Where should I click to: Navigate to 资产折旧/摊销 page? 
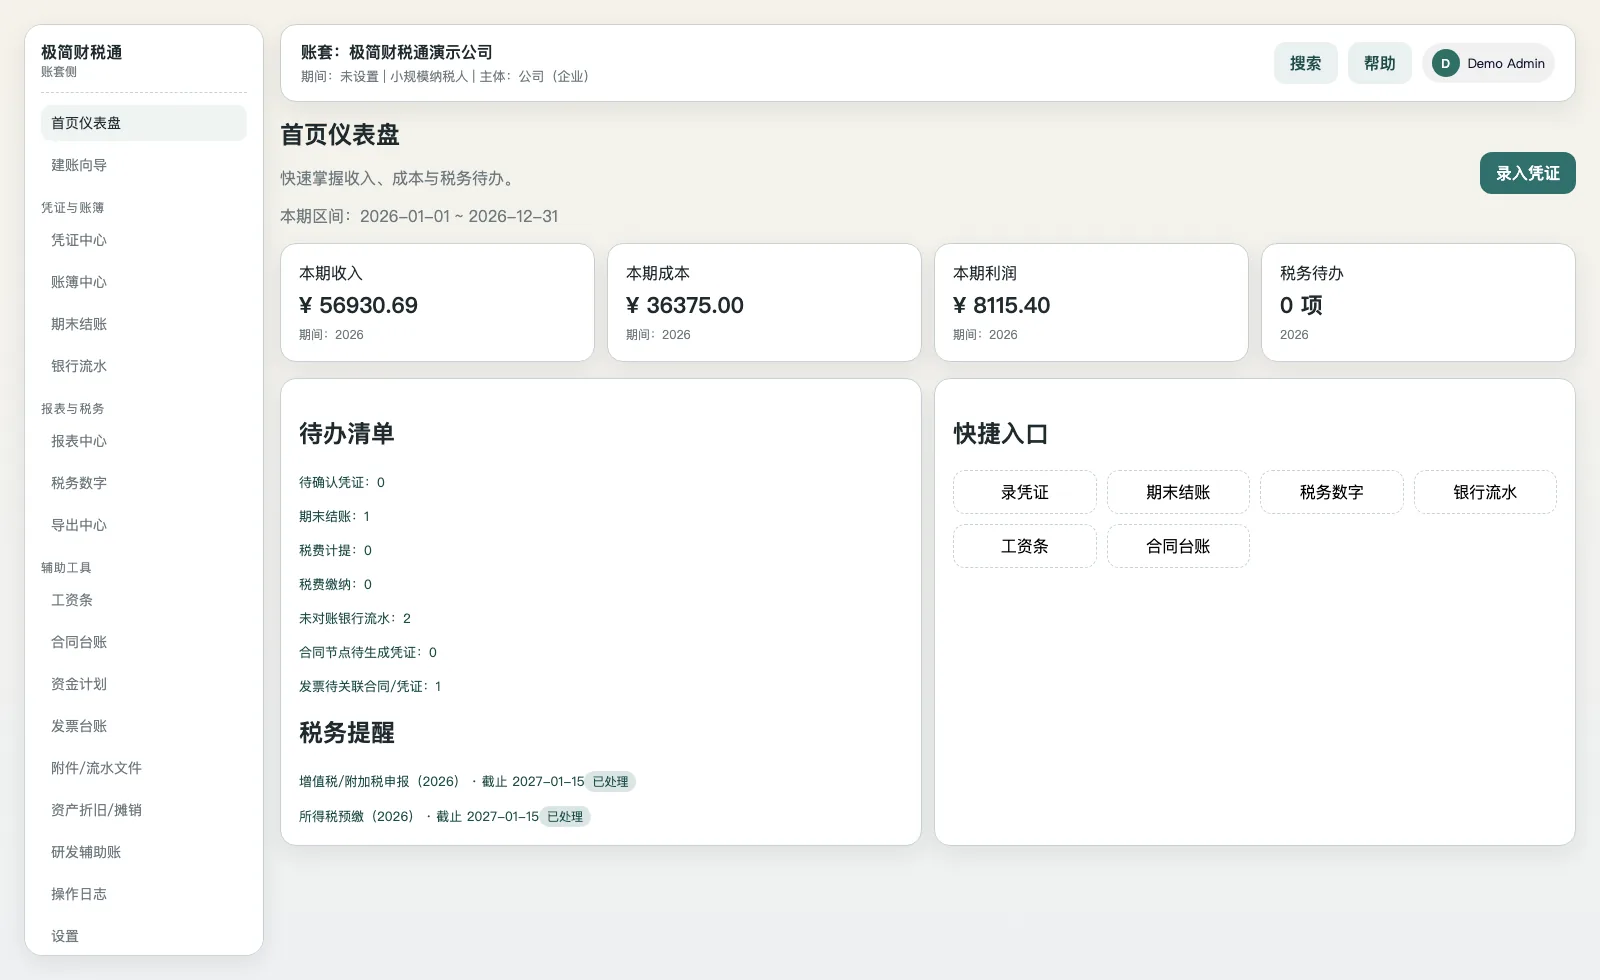pyautogui.click(x=95, y=810)
